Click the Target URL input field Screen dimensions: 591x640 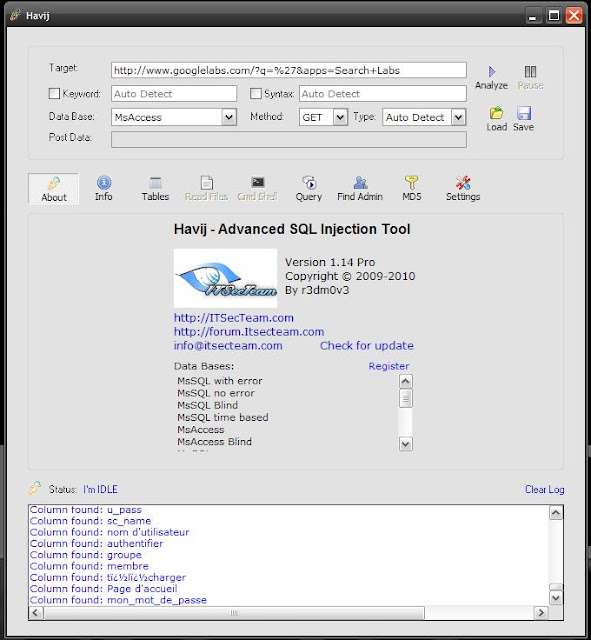289,70
